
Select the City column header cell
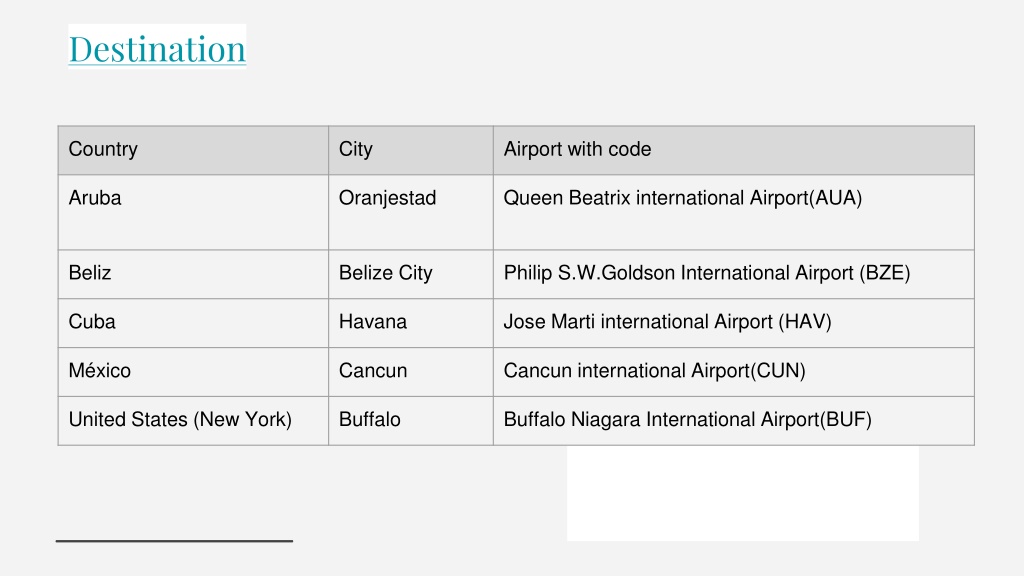411,150
